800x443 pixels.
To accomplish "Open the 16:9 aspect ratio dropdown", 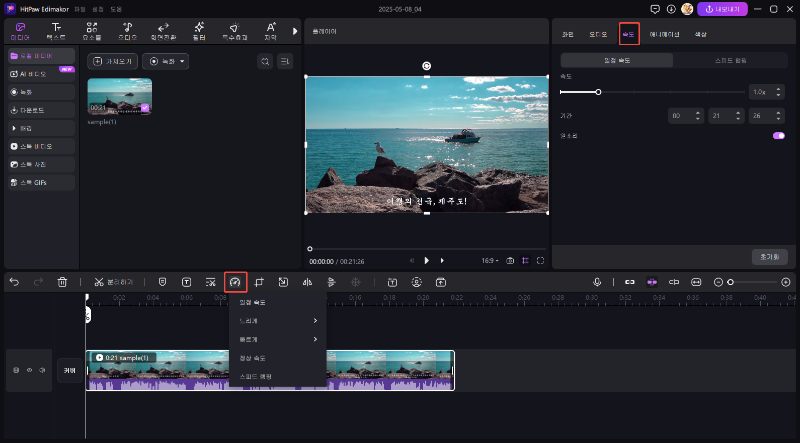I will point(490,260).
